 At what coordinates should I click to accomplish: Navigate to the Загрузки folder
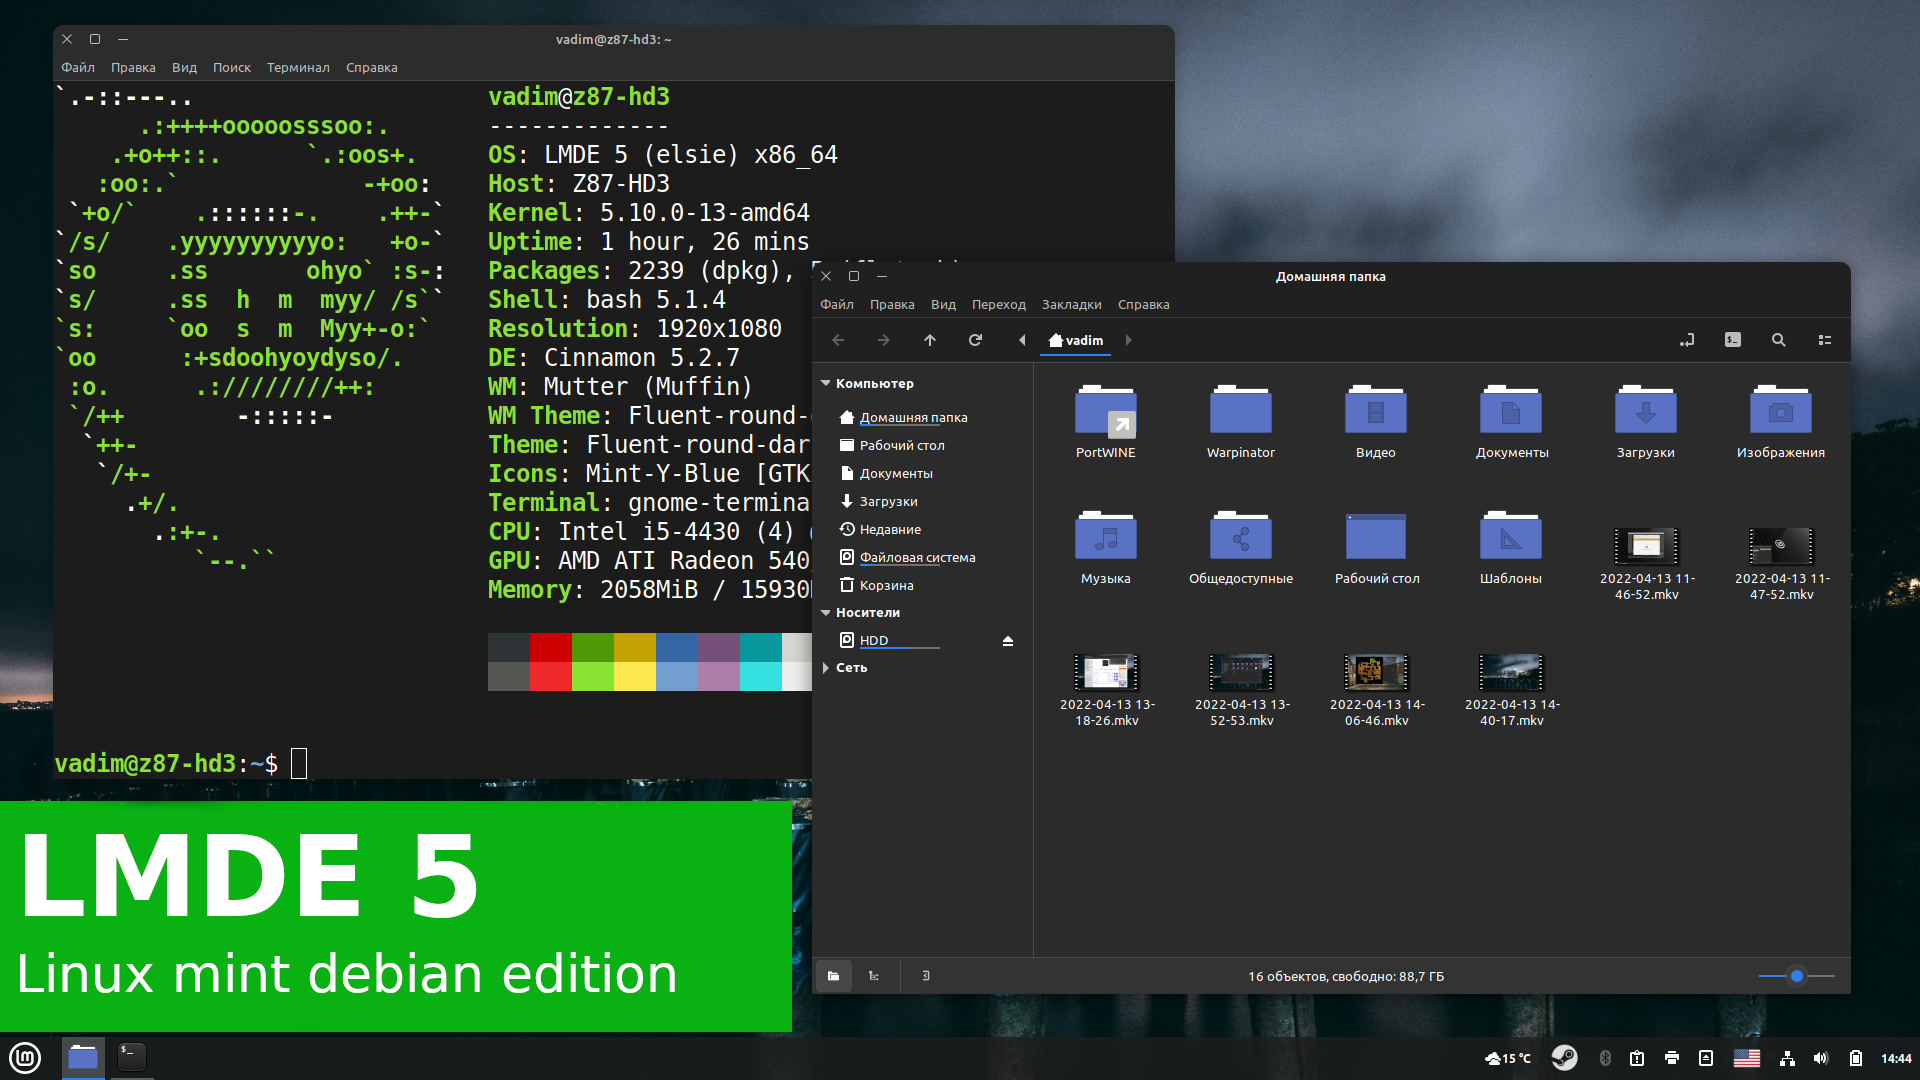(x=888, y=501)
